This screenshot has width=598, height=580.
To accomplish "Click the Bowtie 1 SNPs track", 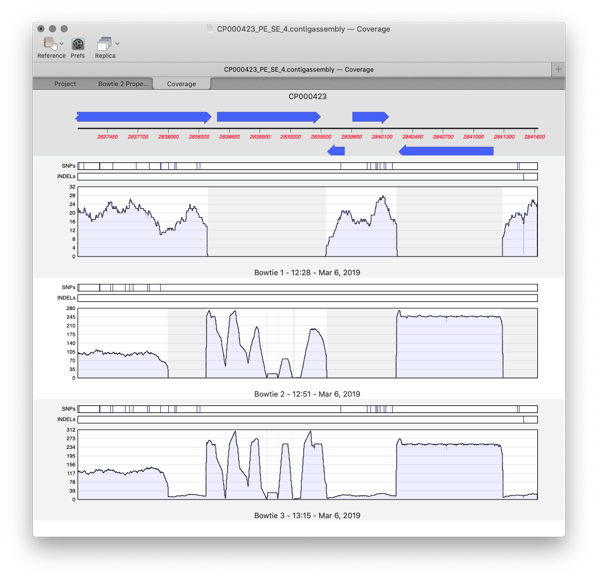I will point(307,166).
